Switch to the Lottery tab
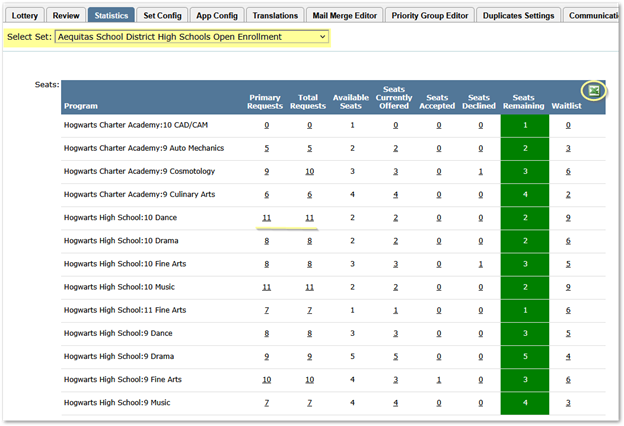Image resolution: width=624 pixels, height=426 pixels. pos(25,16)
